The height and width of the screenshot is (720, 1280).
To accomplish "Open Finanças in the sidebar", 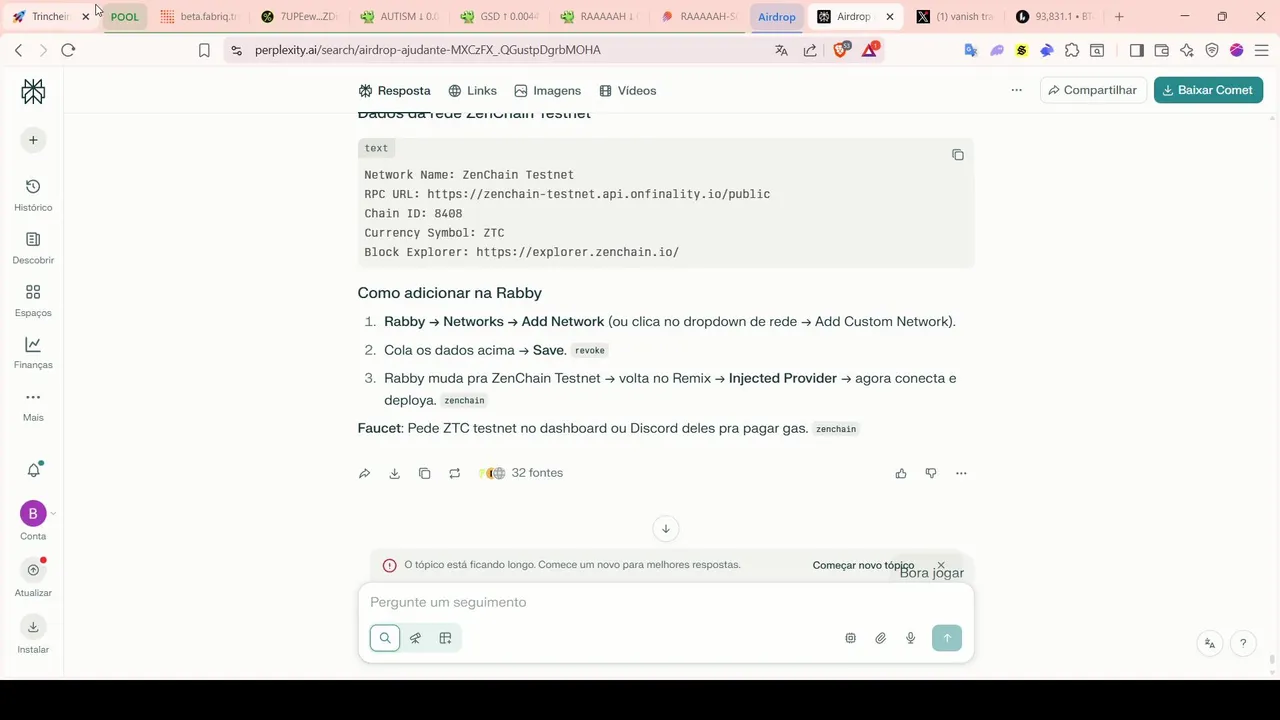I will click(33, 353).
